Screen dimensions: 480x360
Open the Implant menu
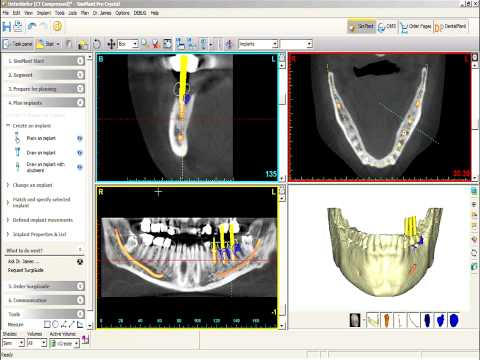pyautogui.click(x=44, y=13)
